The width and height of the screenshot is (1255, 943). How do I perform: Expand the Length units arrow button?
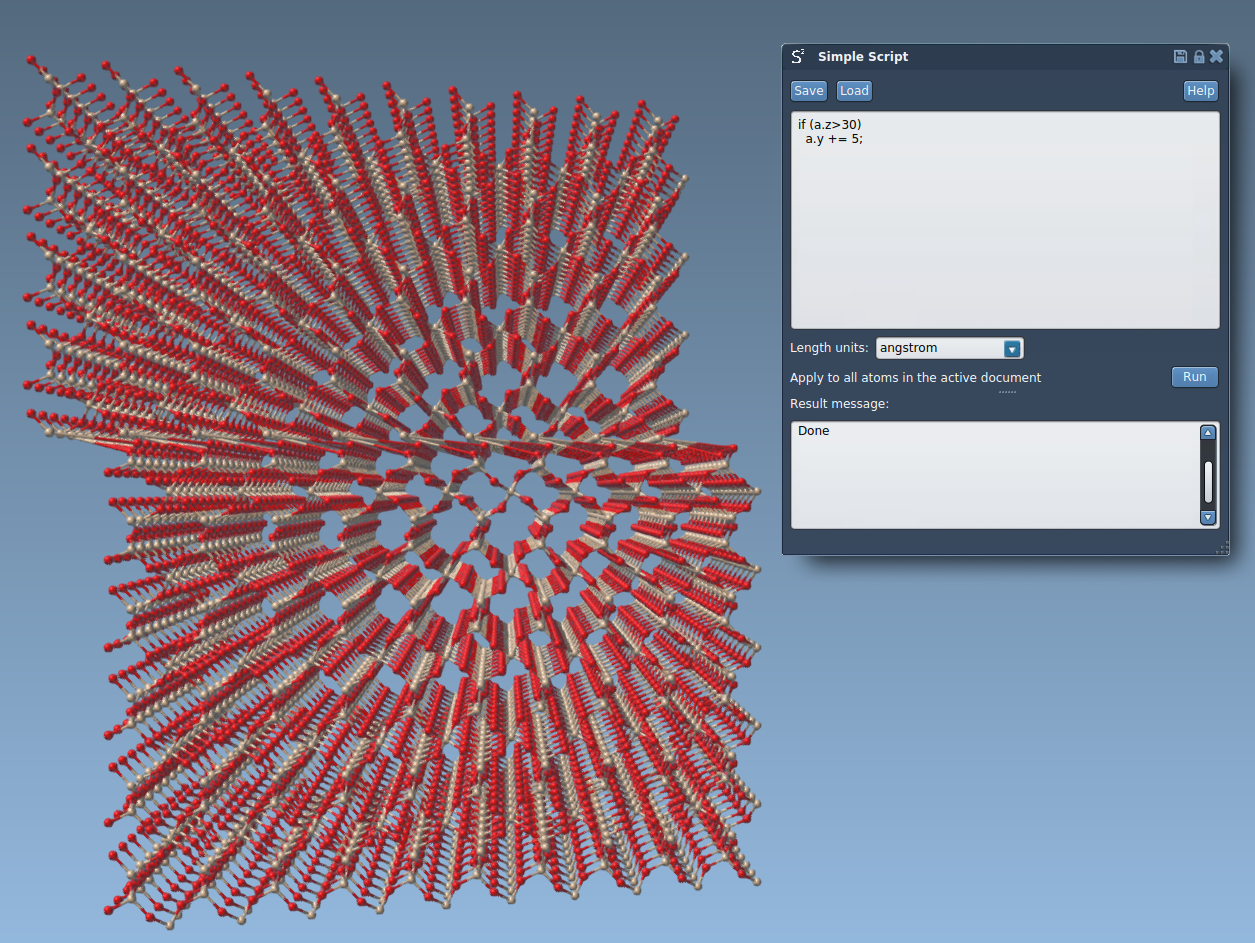[1012, 349]
